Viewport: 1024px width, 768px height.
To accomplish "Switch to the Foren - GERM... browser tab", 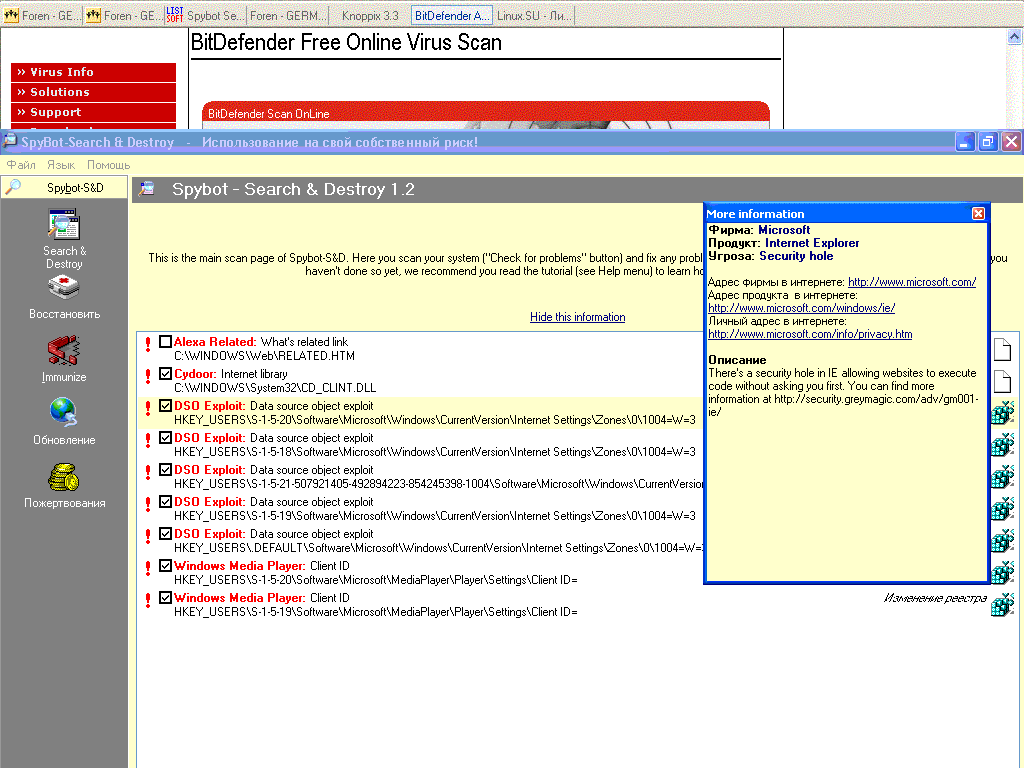I will [287, 15].
